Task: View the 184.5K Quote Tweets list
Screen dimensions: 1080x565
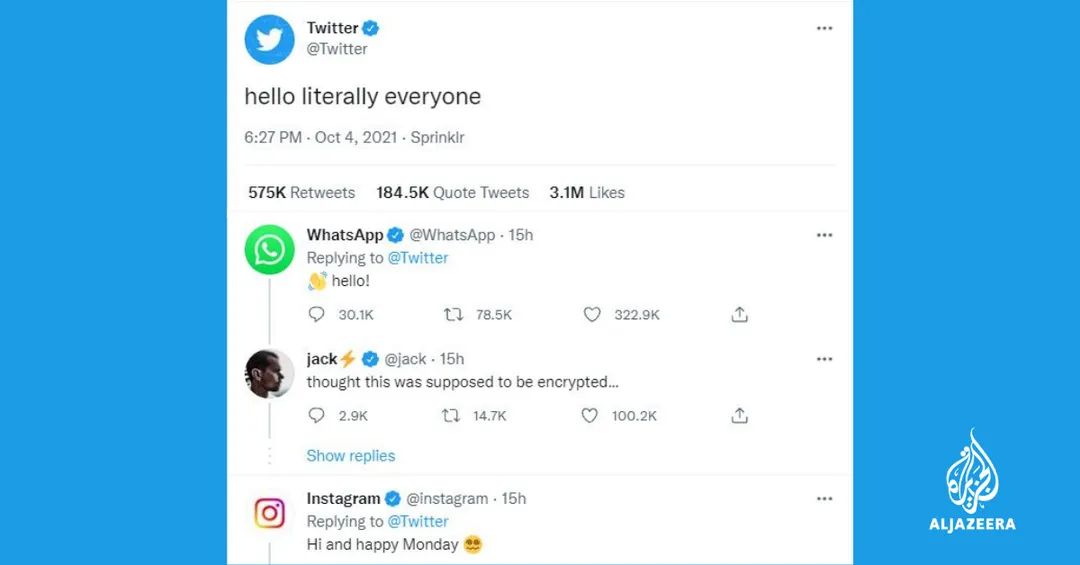Action: click(x=453, y=192)
